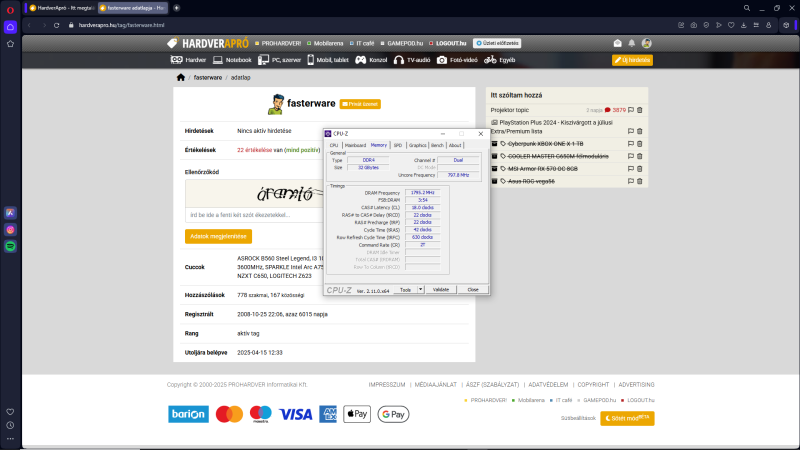Click the Close button in CPU-Z
The width and height of the screenshot is (800, 450).
pos(473,290)
